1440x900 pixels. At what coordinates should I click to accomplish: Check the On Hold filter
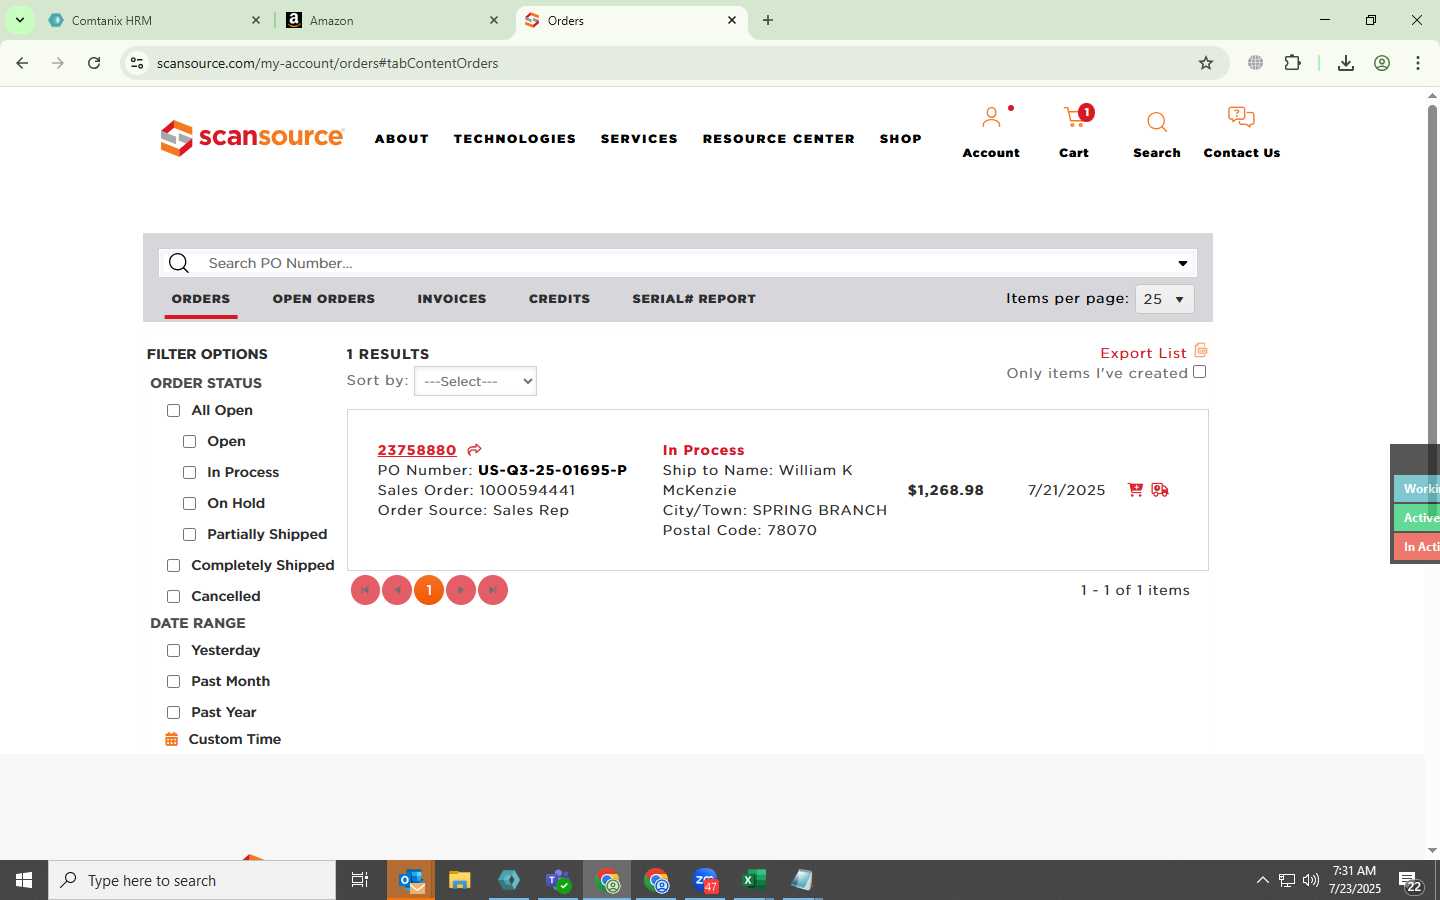pos(190,503)
